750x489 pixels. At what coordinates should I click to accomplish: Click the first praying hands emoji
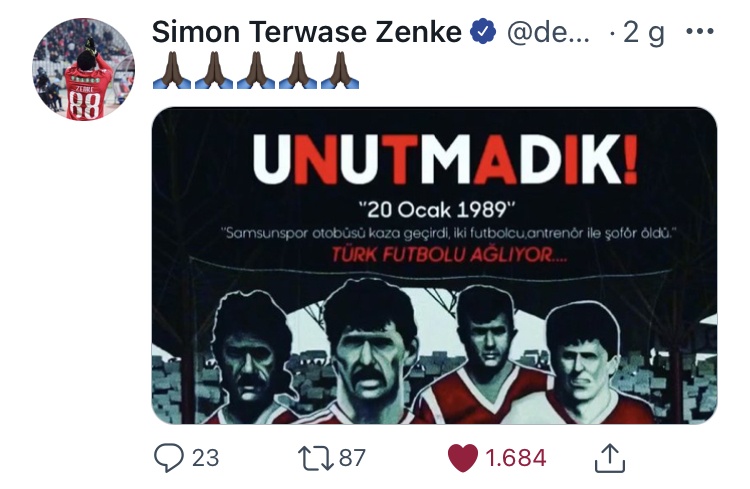172,70
